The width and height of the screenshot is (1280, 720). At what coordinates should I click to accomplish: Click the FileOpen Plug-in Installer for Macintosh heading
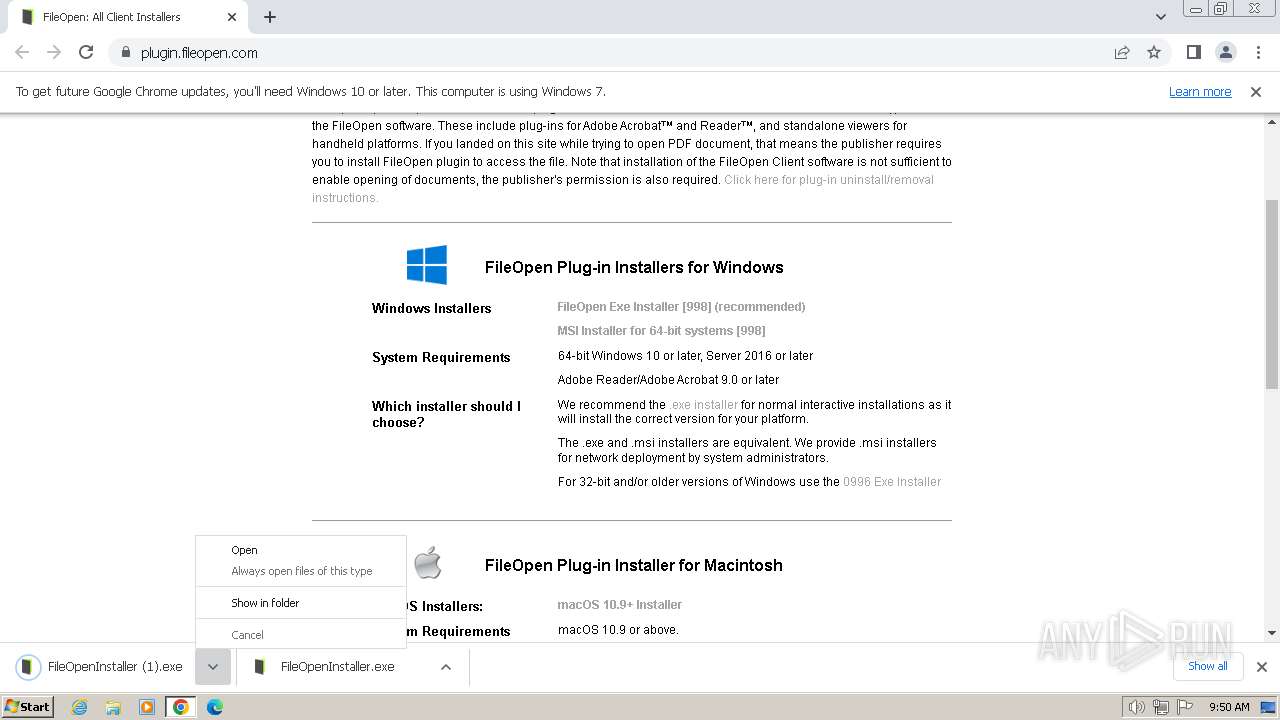pyautogui.click(x=634, y=565)
